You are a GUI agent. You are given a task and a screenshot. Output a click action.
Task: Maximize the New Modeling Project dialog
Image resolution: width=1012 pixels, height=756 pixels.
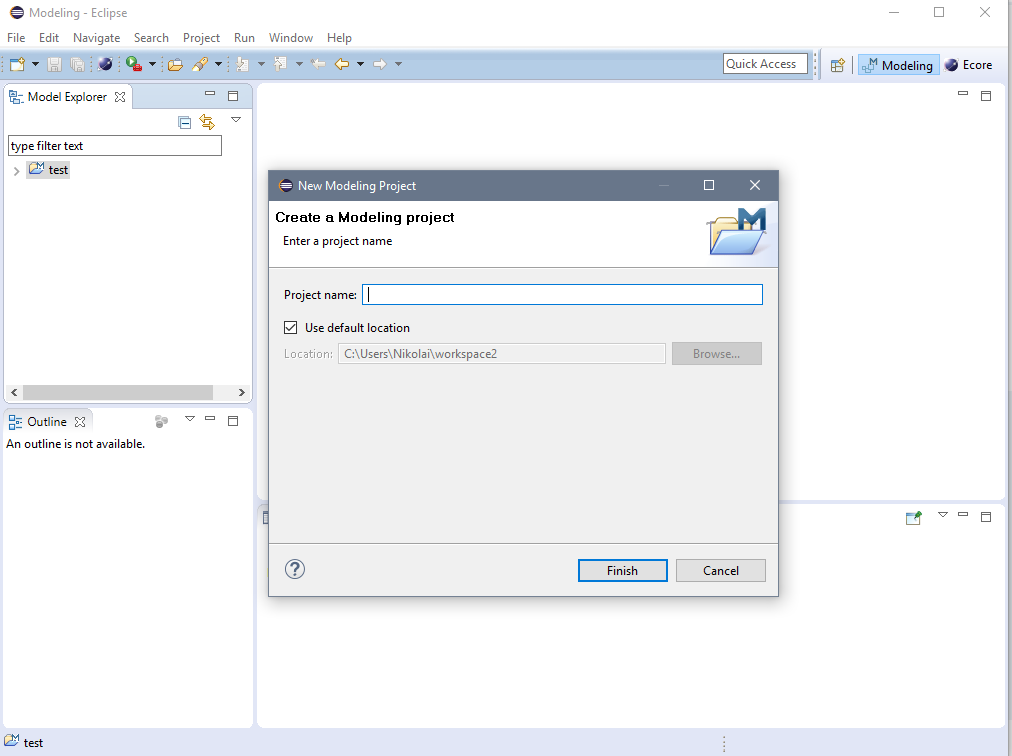[709, 185]
